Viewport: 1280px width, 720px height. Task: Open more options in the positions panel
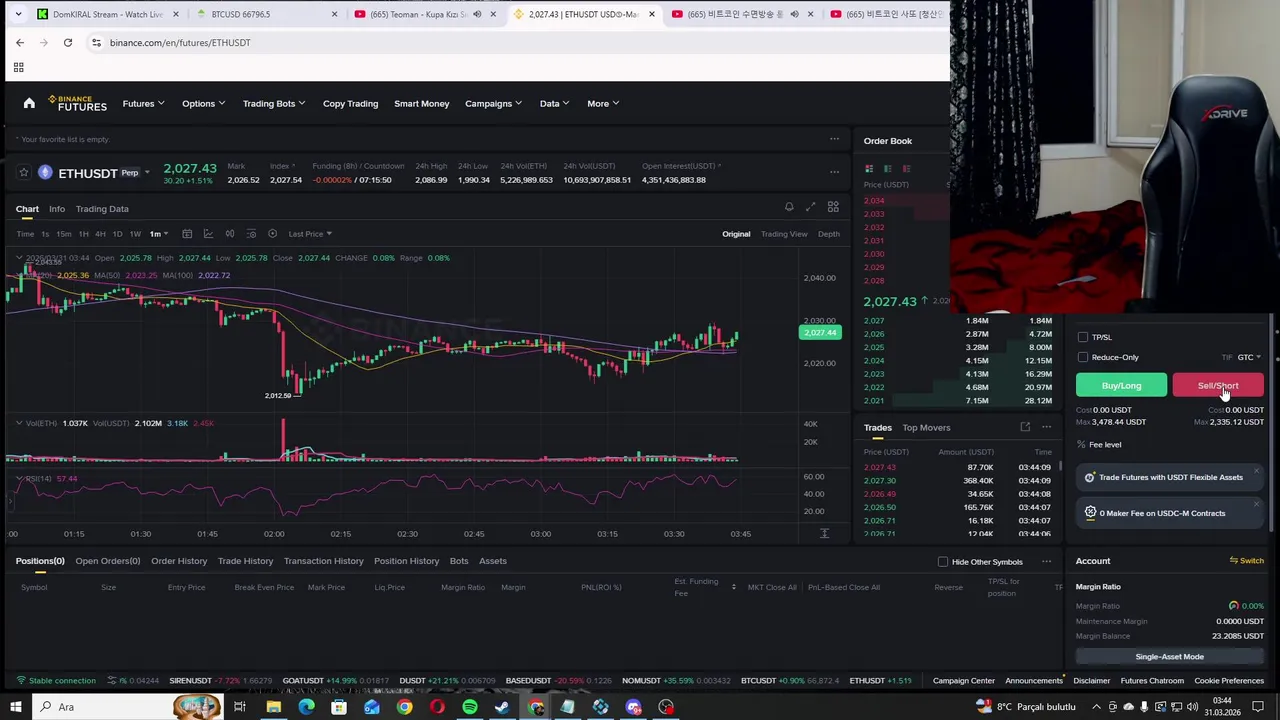tap(1047, 561)
